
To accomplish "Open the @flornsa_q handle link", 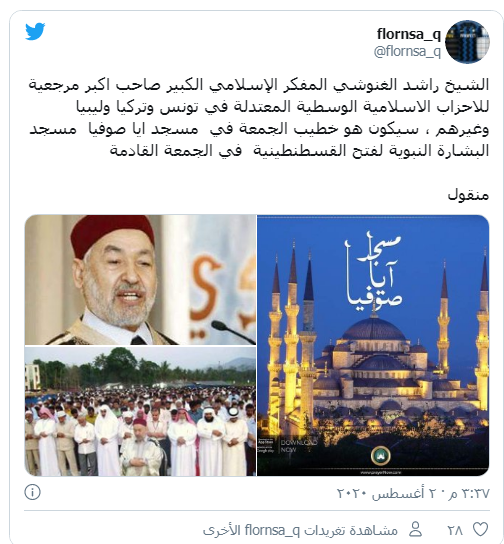I will click(x=407, y=52).
